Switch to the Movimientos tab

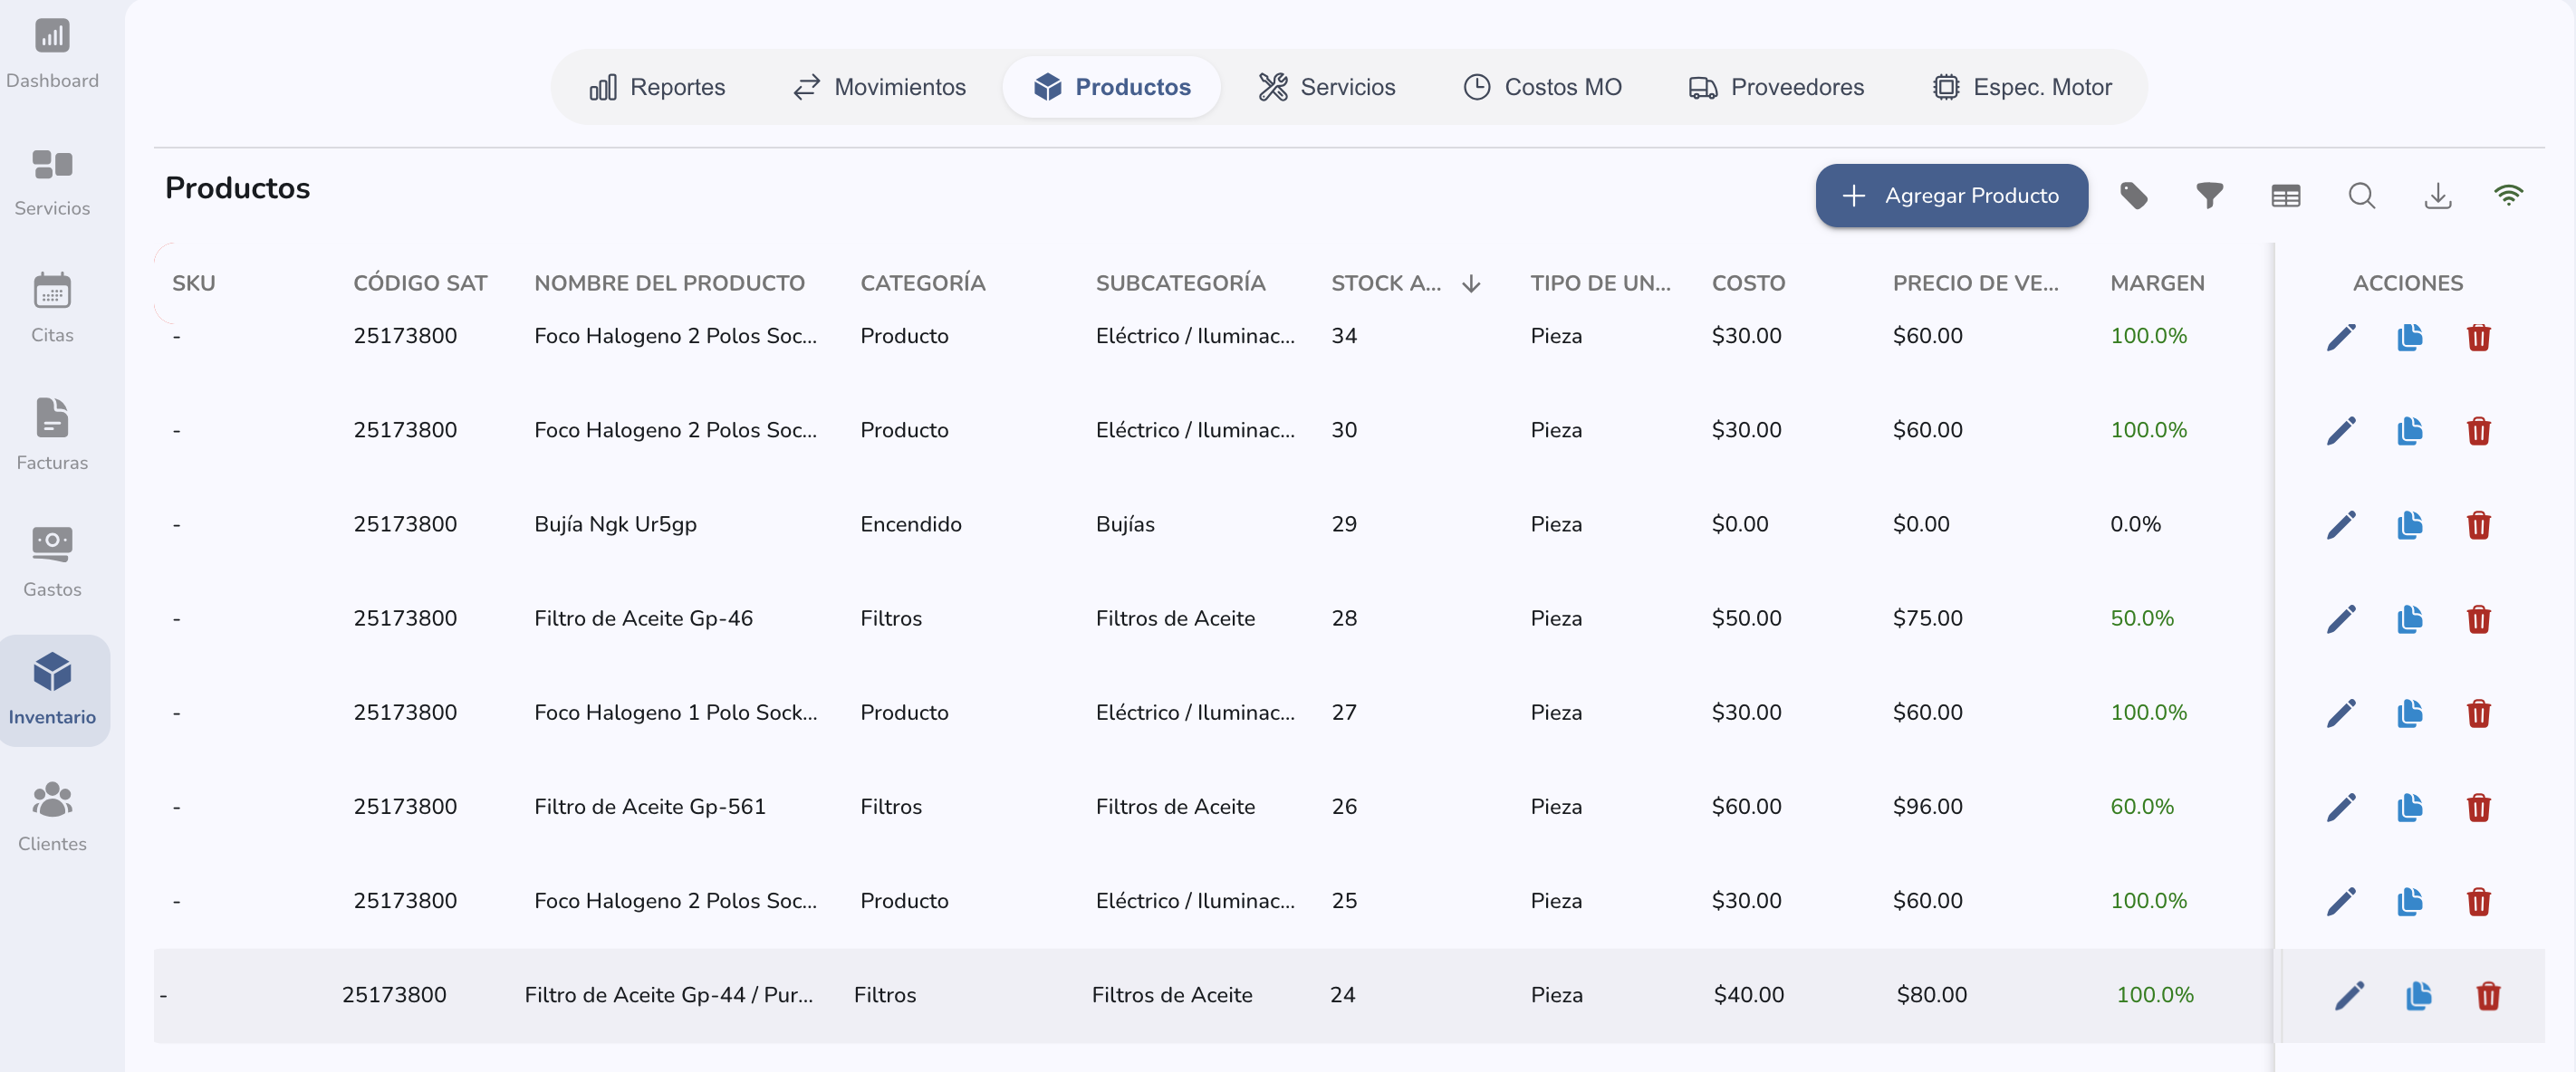coord(879,87)
